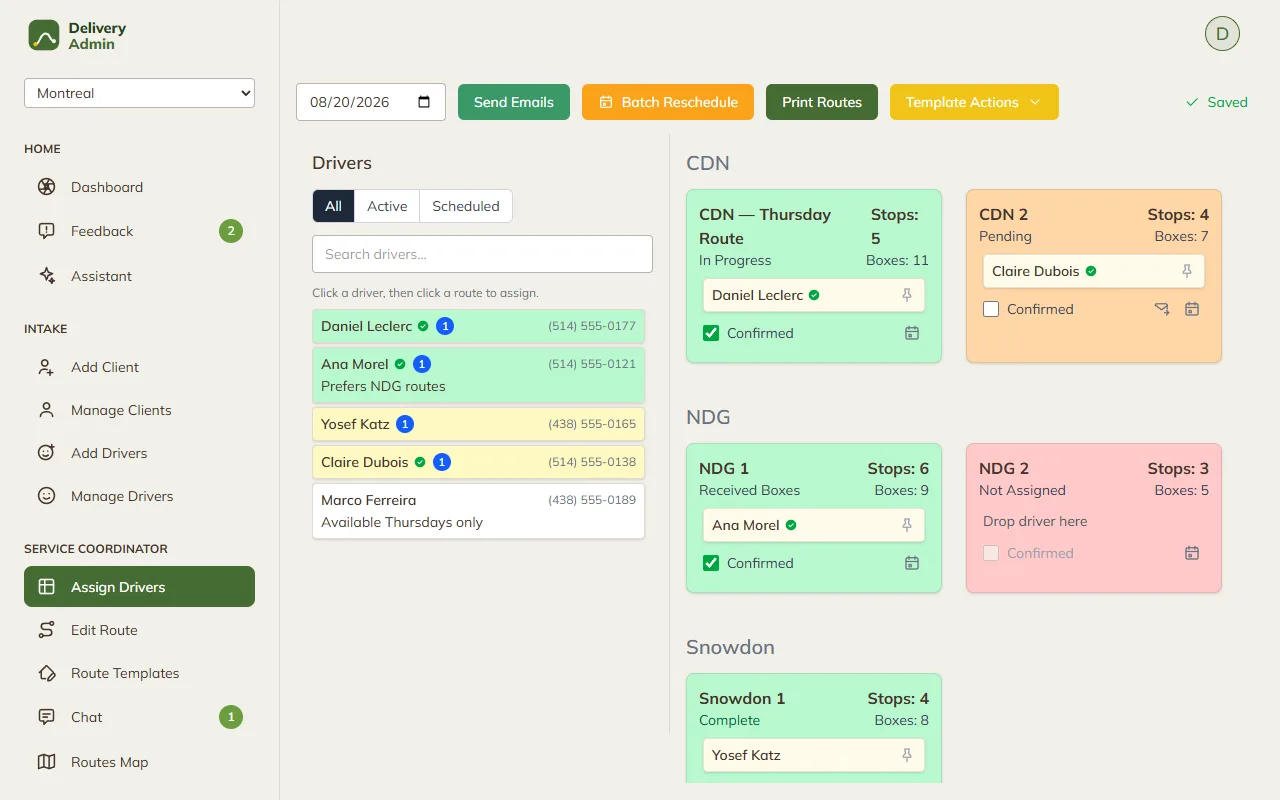Select driver Marco Ferreira in the list
The image size is (1280, 800).
[x=478, y=511]
